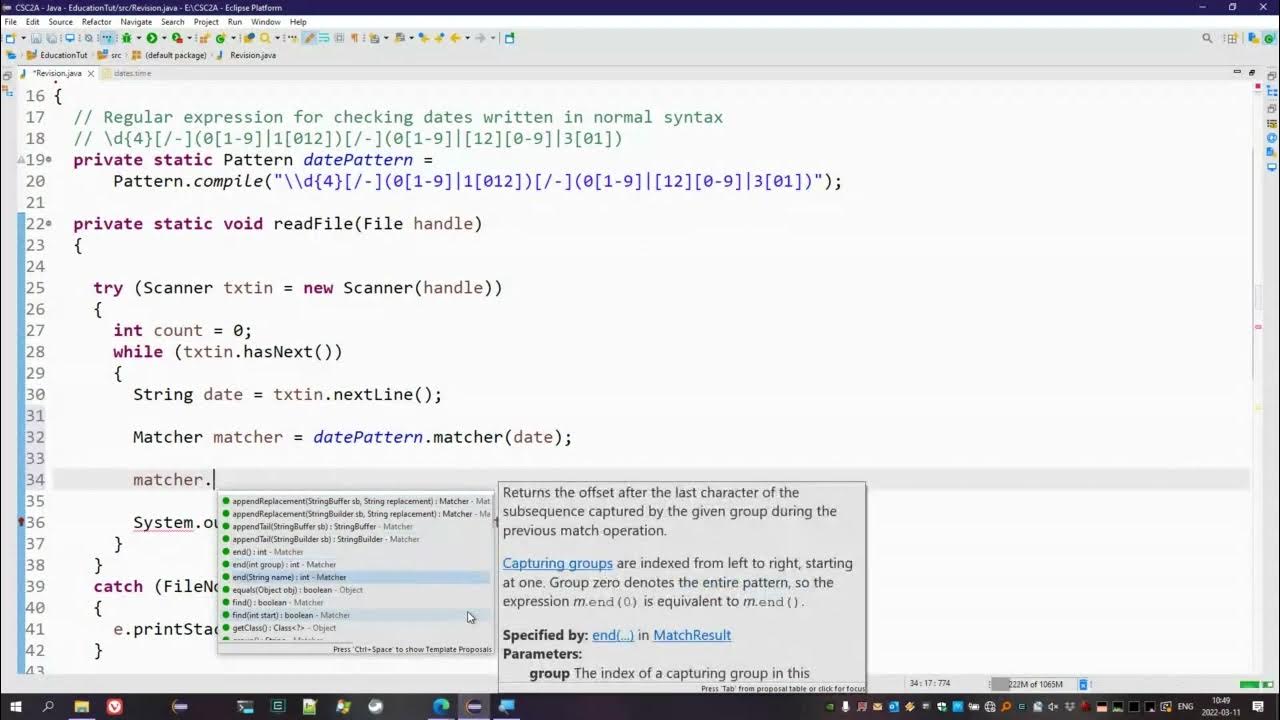Run the program with the green Run icon
This screenshot has width=1280, height=720.
point(152,38)
